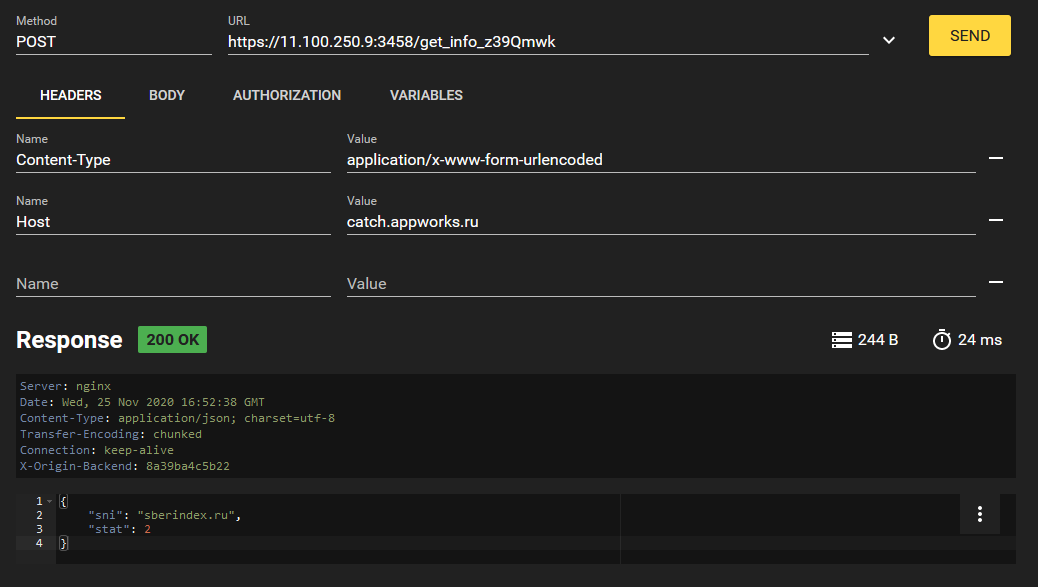The width and height of the screenshot is (1038, 587).
Task: Edit the Content-Type header name field
Action: pyautogui.click(x=173, y=160)
